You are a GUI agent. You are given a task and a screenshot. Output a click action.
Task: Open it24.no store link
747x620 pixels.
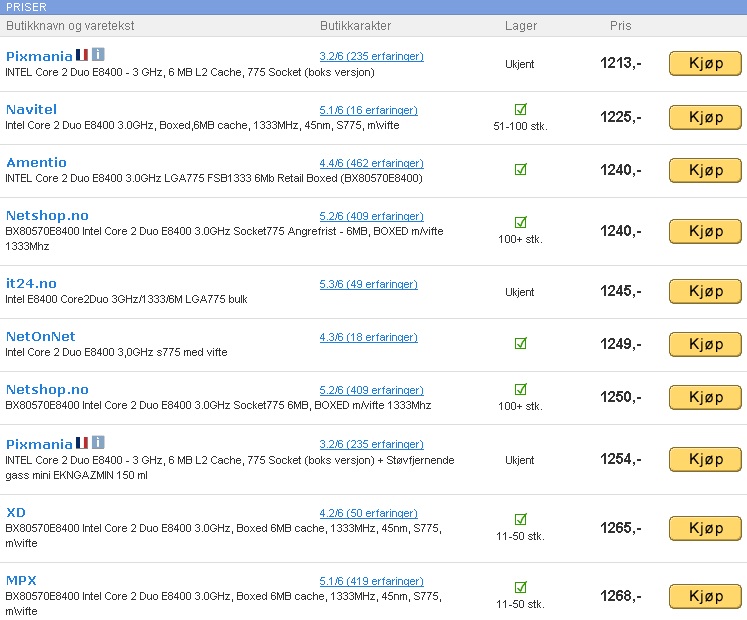(x=31, y=284)
